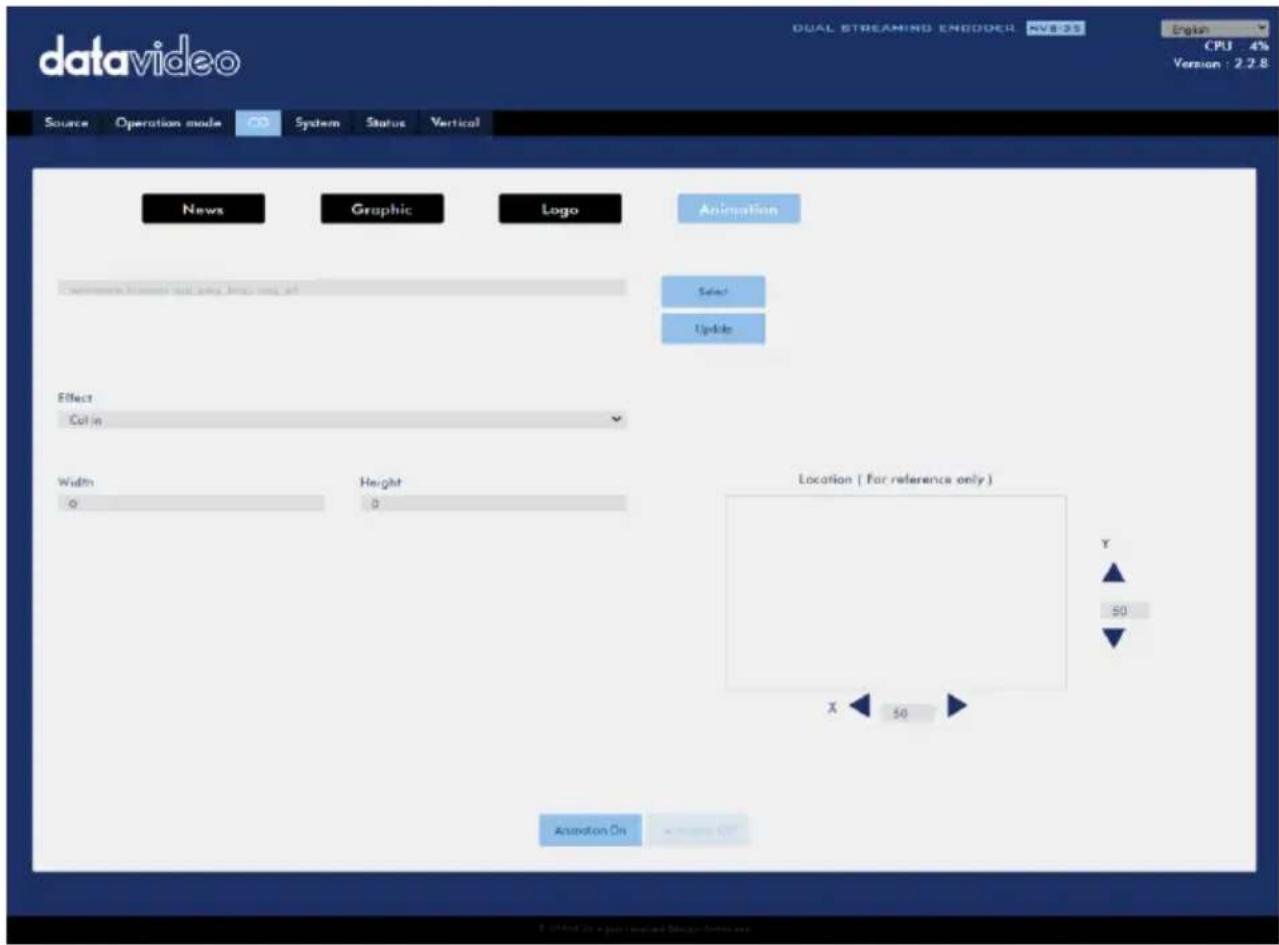Screen dimensions: 1279x945
Task: Click the 'Location ( For reference only )' label
Action: tap(895, 480)
